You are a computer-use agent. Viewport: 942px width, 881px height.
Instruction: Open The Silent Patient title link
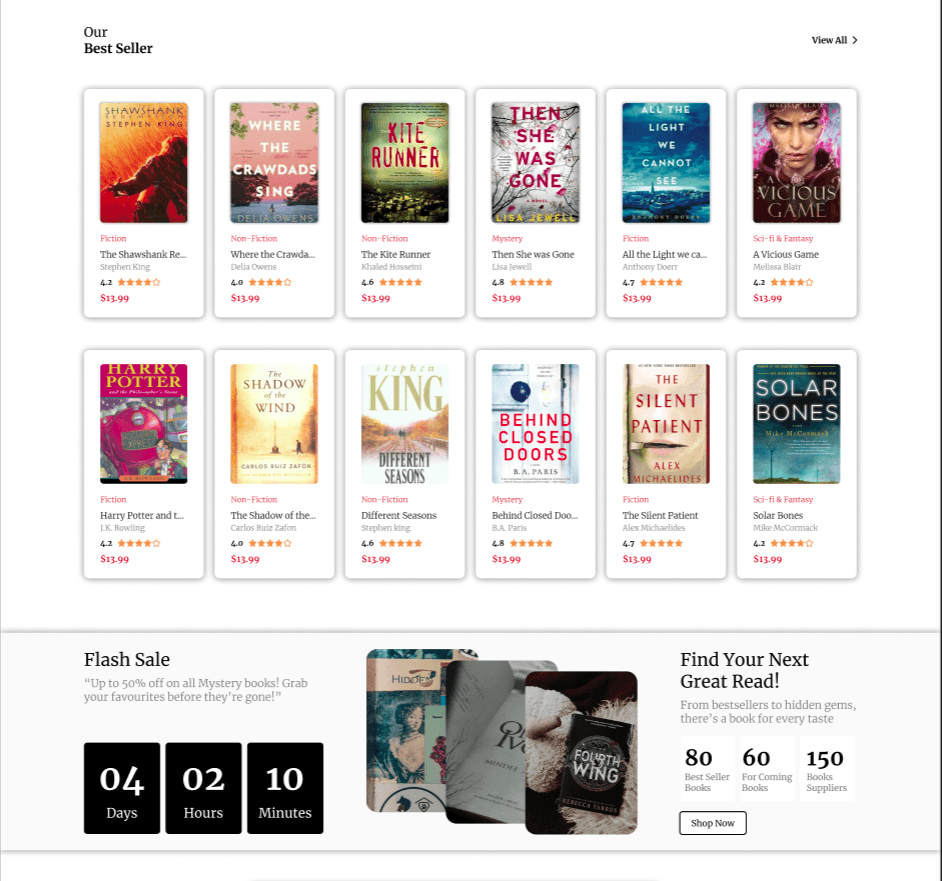pyautogui.click(x=660, y=515)
